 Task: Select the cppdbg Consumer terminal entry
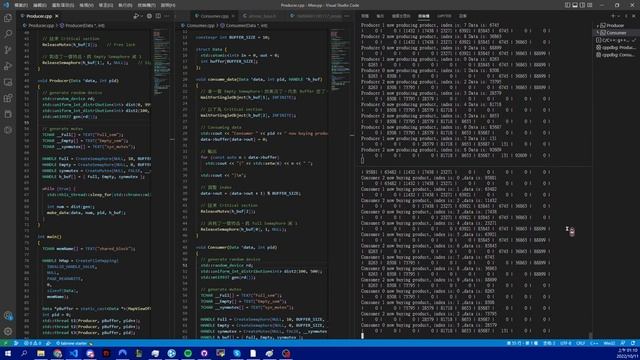616,55
